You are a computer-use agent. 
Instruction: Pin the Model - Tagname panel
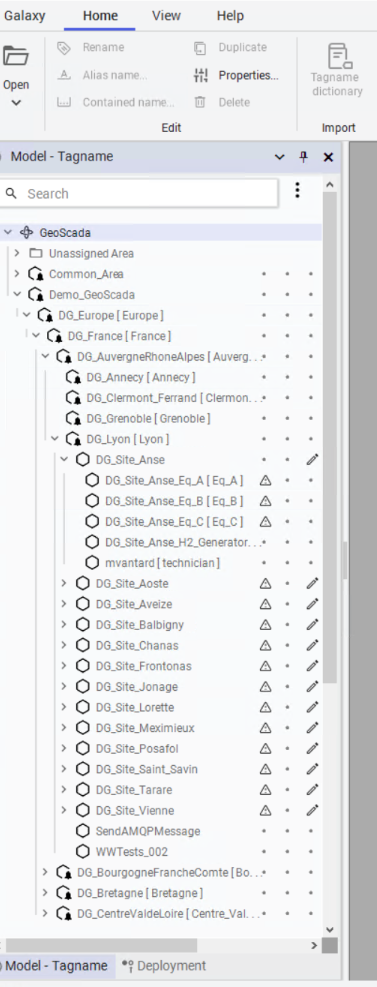tap(303, 157)
